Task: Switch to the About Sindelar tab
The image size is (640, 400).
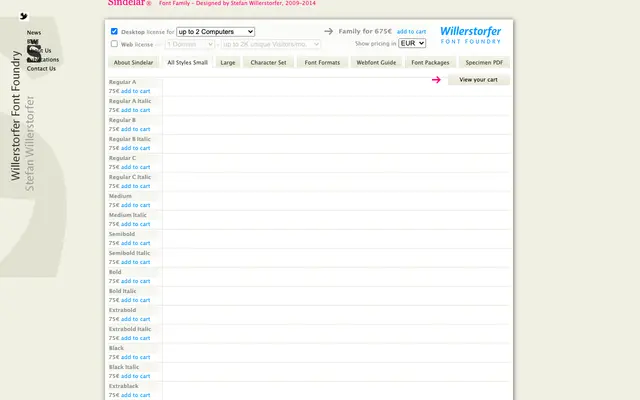Action: (133, 62)
